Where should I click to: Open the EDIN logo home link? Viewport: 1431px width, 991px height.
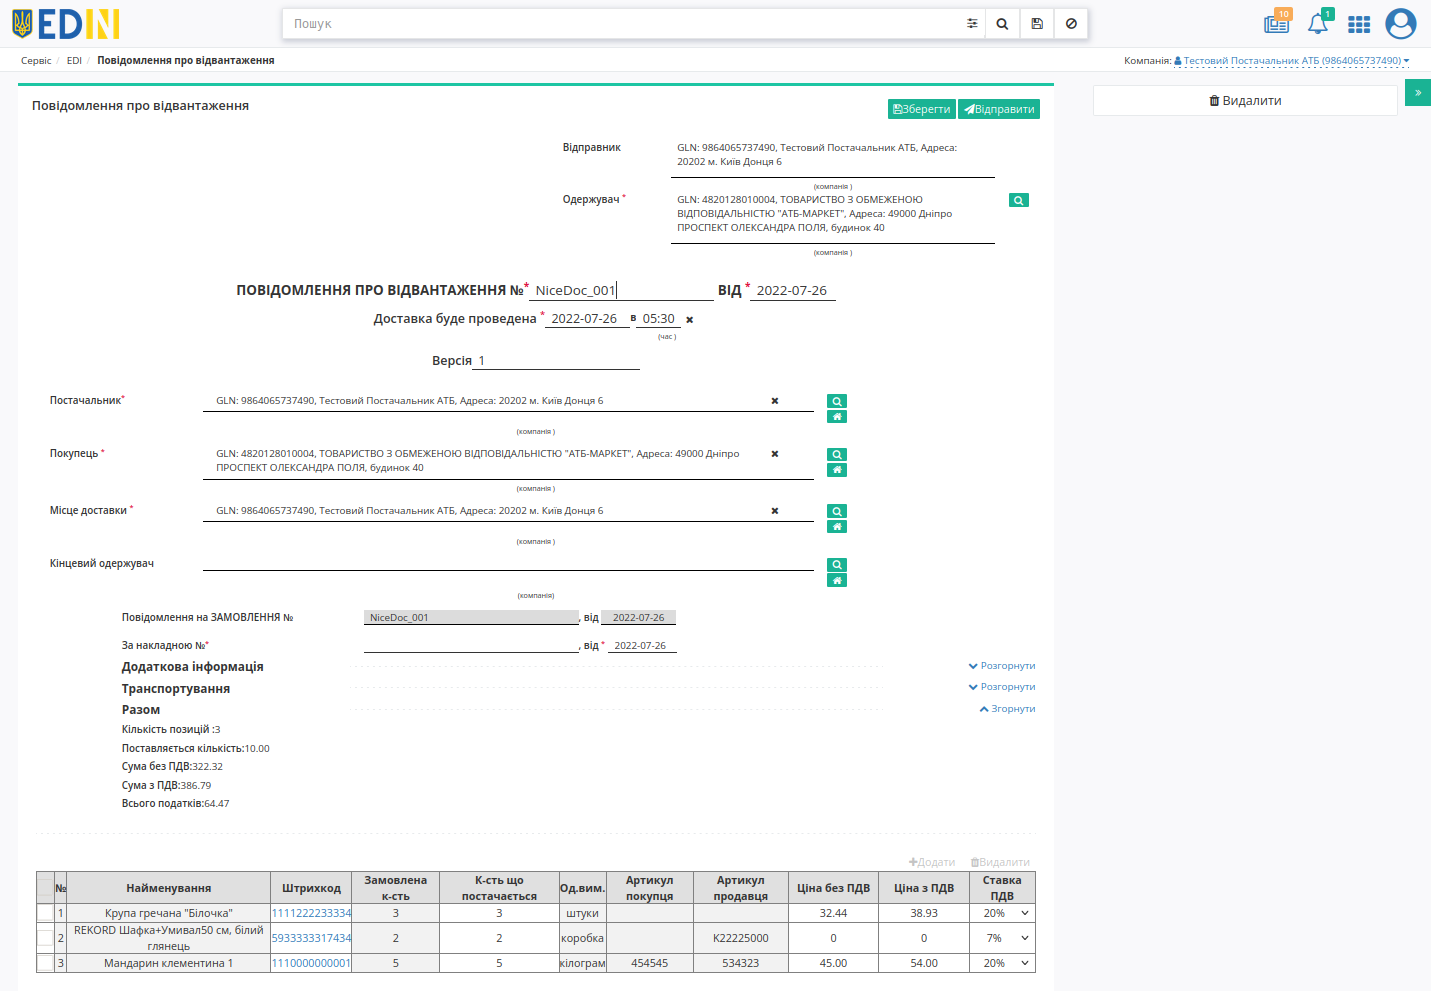click(x=66, y=23)
